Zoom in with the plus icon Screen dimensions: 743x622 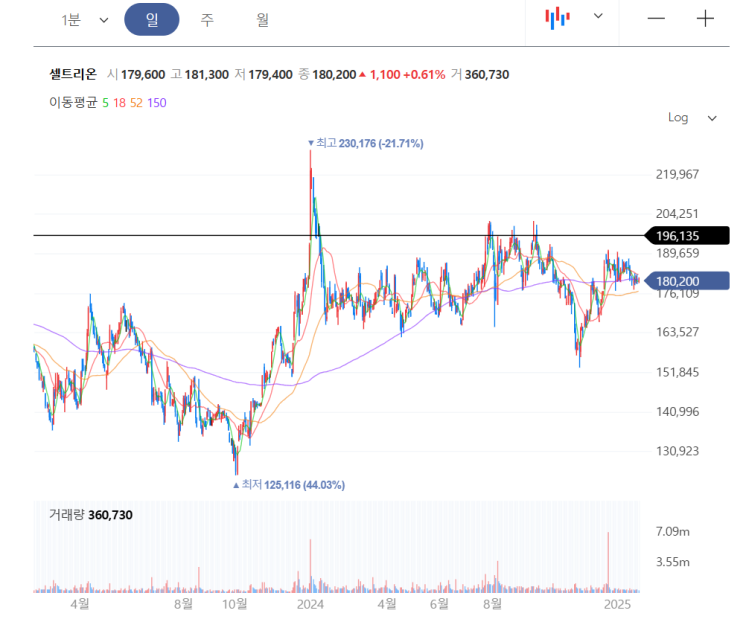705,18
